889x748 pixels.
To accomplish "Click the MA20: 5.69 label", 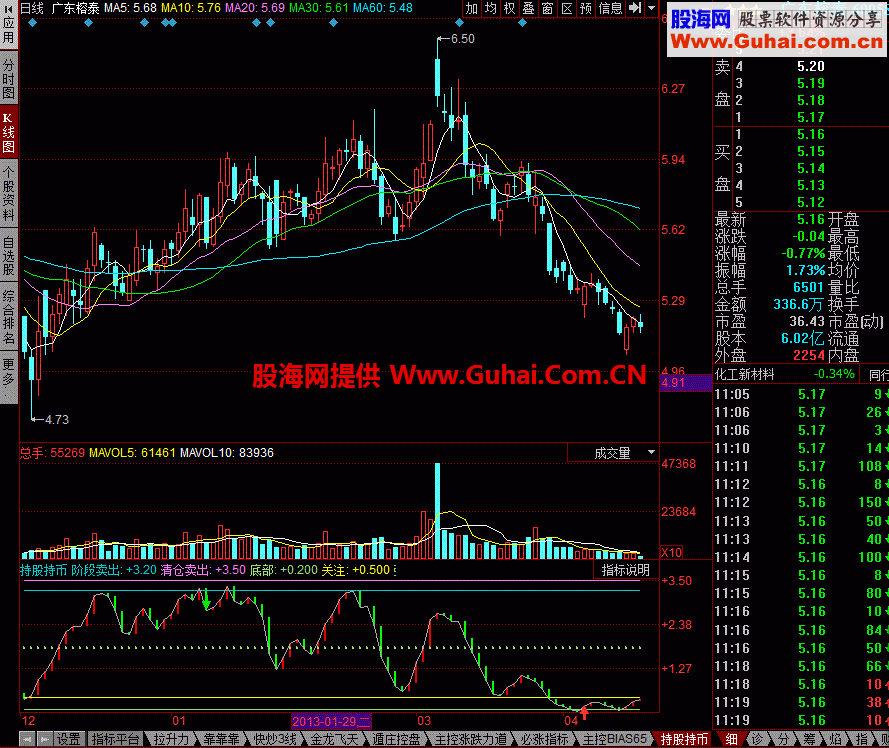I will tap(255, 9).
